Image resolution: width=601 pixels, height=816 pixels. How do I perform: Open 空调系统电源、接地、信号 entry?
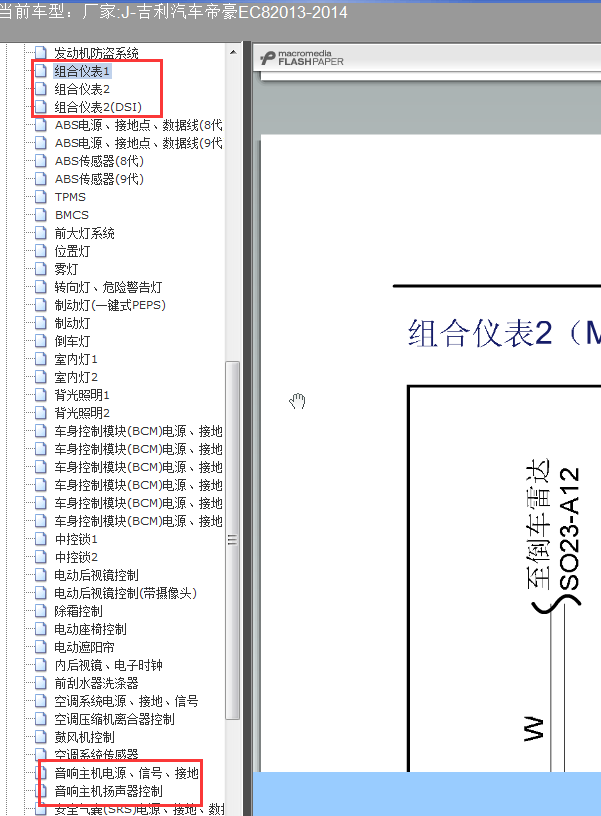pyautogui.click(x=126, y=701)
